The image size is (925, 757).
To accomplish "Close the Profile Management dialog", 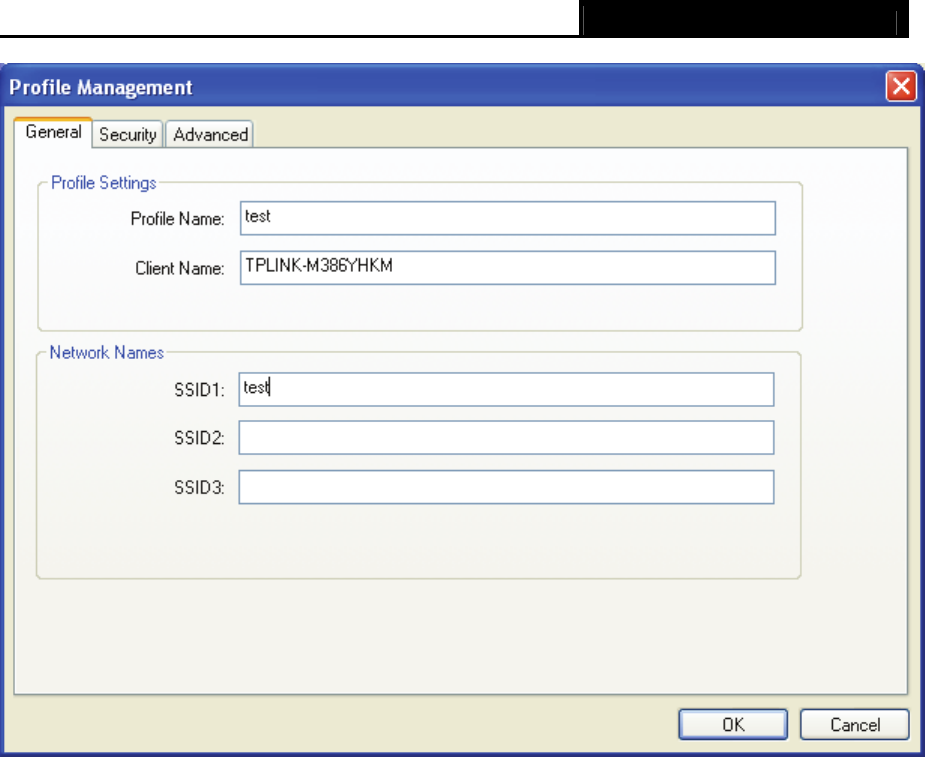I will [901, 87].
